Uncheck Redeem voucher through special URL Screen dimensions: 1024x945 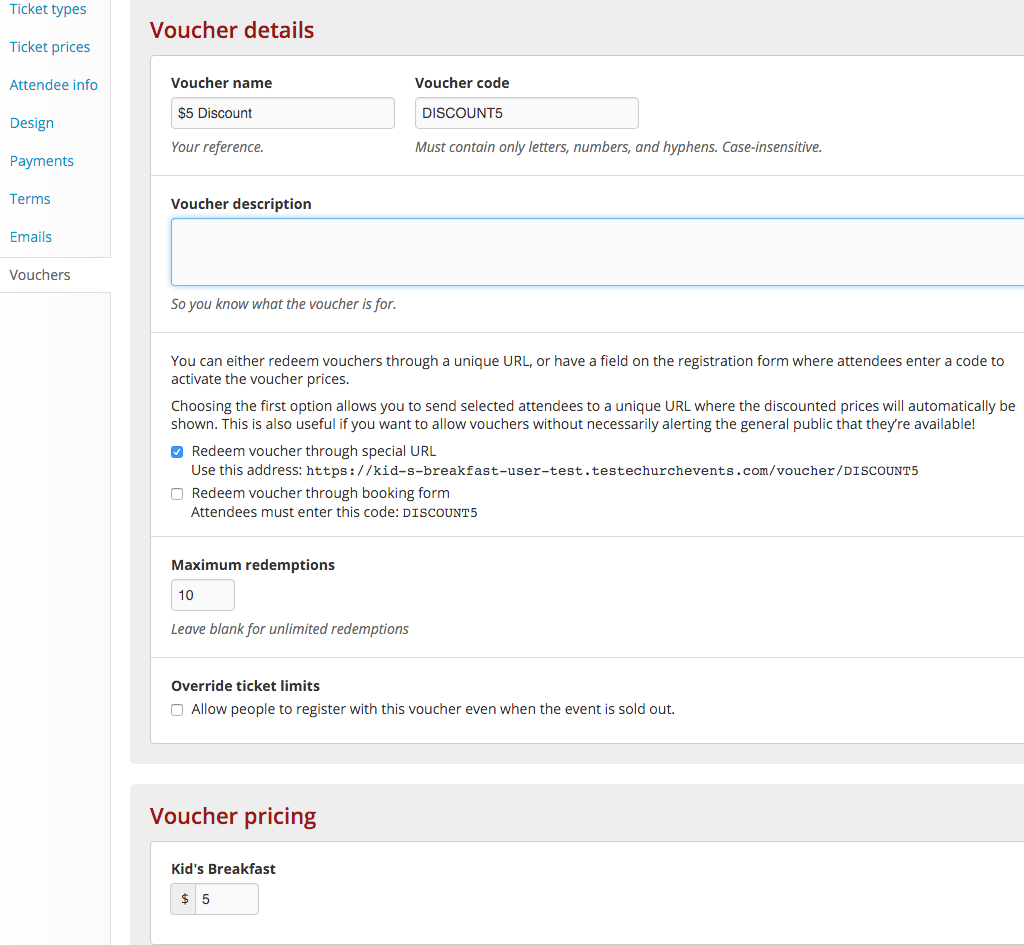177,452
